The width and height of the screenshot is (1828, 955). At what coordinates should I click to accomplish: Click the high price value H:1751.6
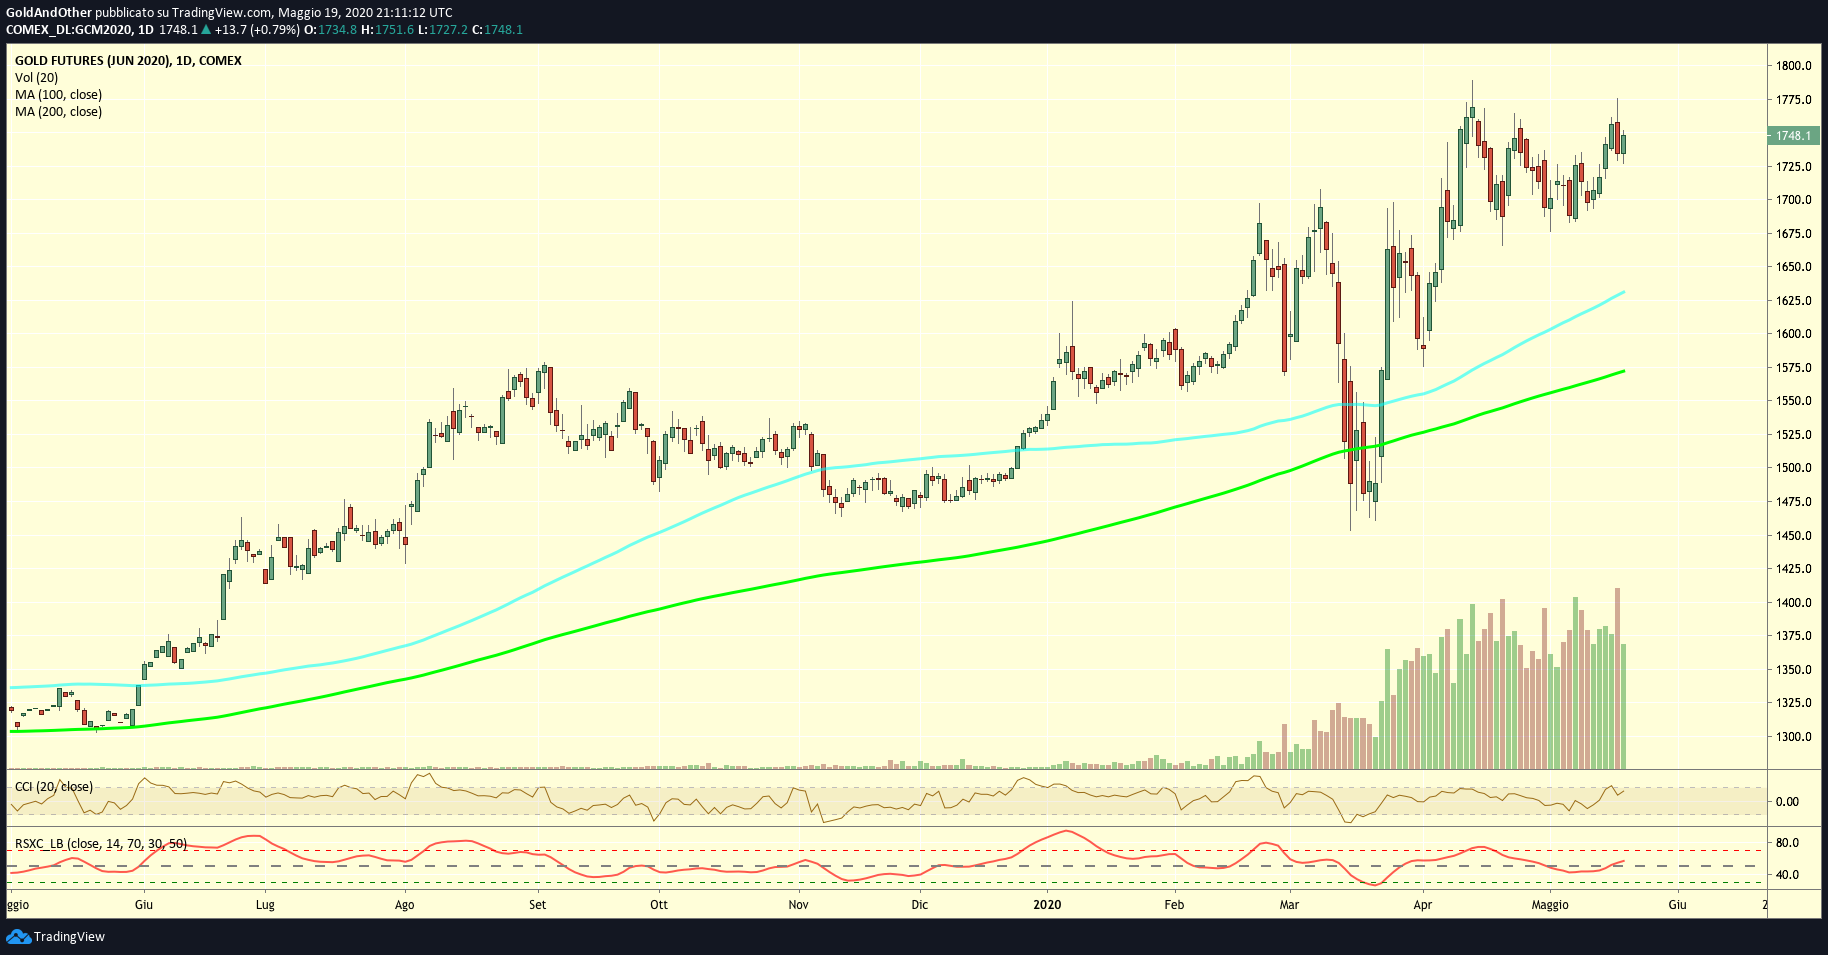[x=387, y=30]
